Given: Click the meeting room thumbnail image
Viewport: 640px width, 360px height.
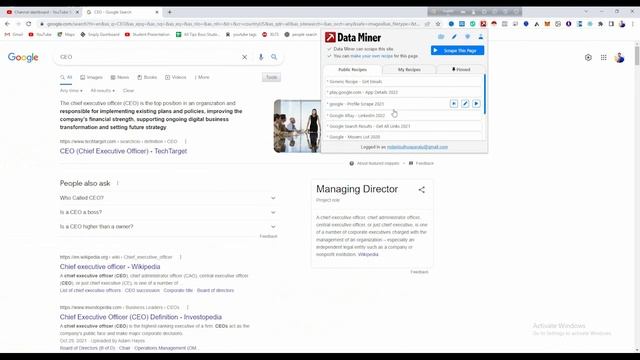Looking at the screenshot, I should (297, 126).
